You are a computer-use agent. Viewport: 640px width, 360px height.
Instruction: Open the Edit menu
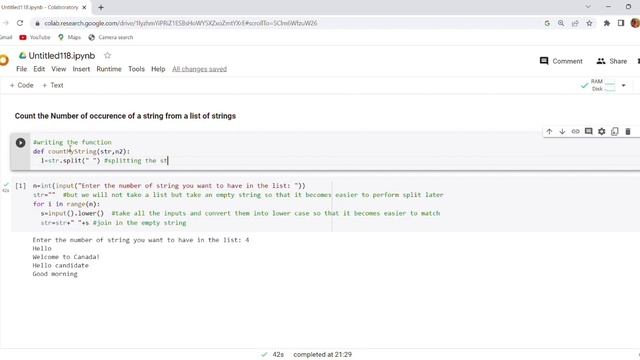(39, 69)
